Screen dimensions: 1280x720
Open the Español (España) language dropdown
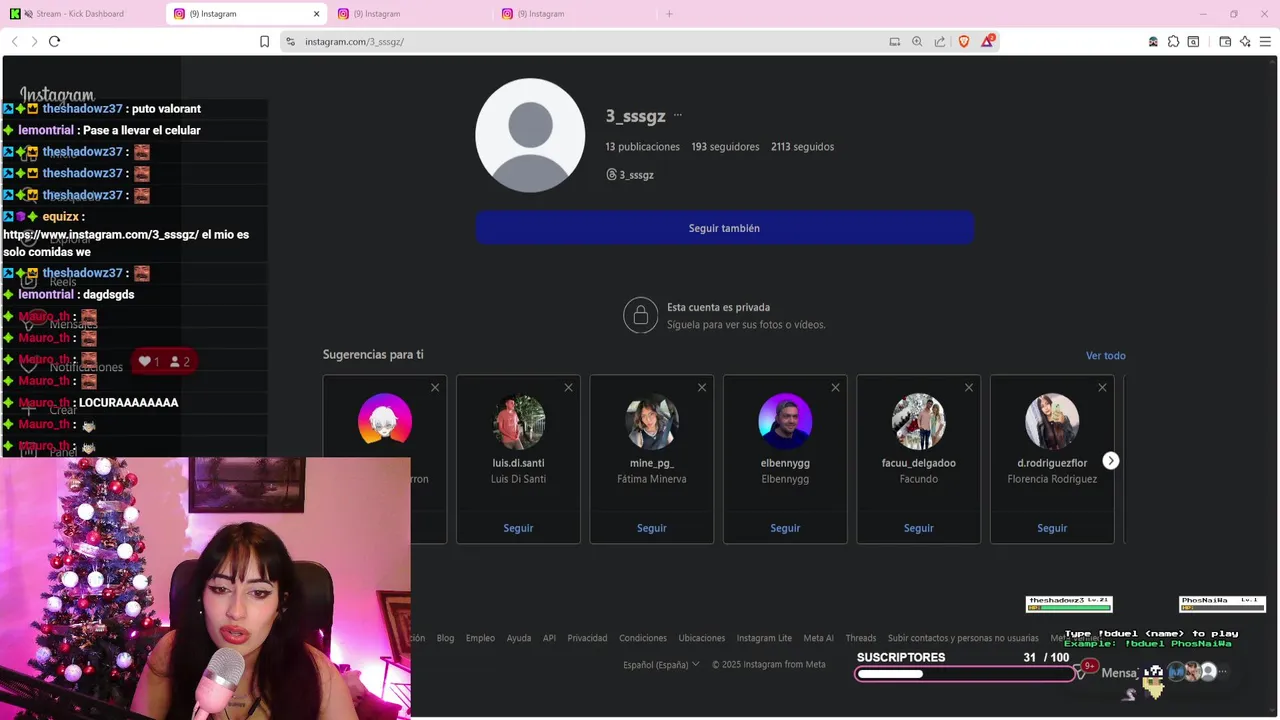point(661,664)
